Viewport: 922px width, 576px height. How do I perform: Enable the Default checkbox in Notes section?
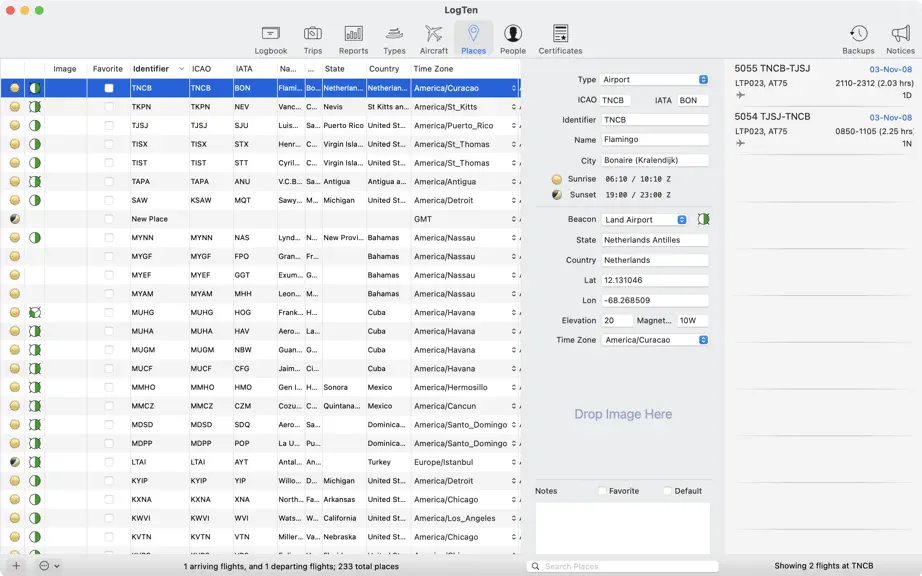[667, 491]
